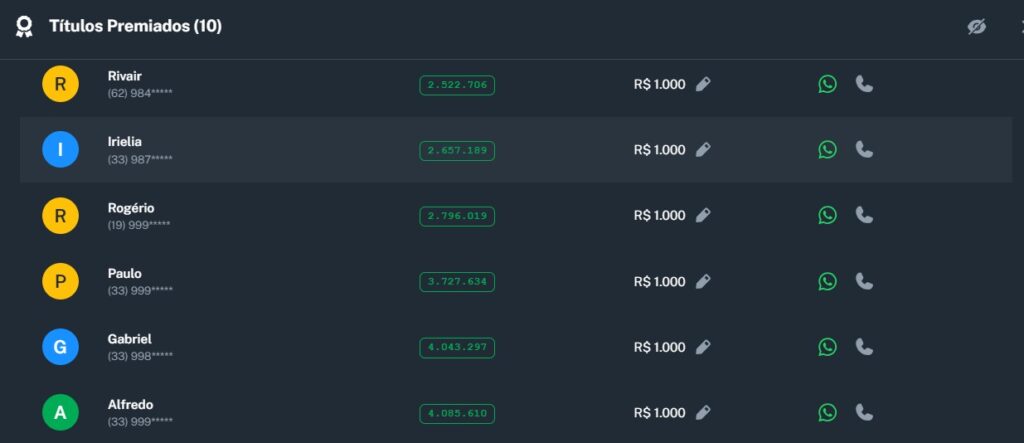Select ticket number badge 4.043.297

(457, 348)
